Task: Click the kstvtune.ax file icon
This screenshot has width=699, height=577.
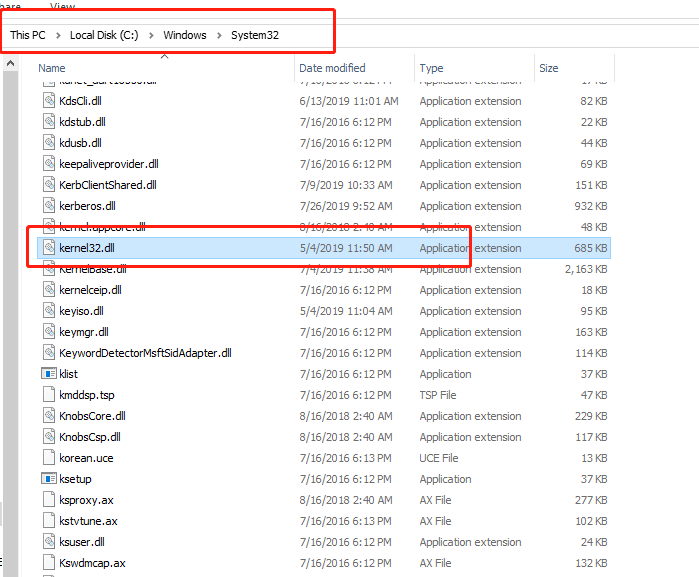Action: click(49, 520)
